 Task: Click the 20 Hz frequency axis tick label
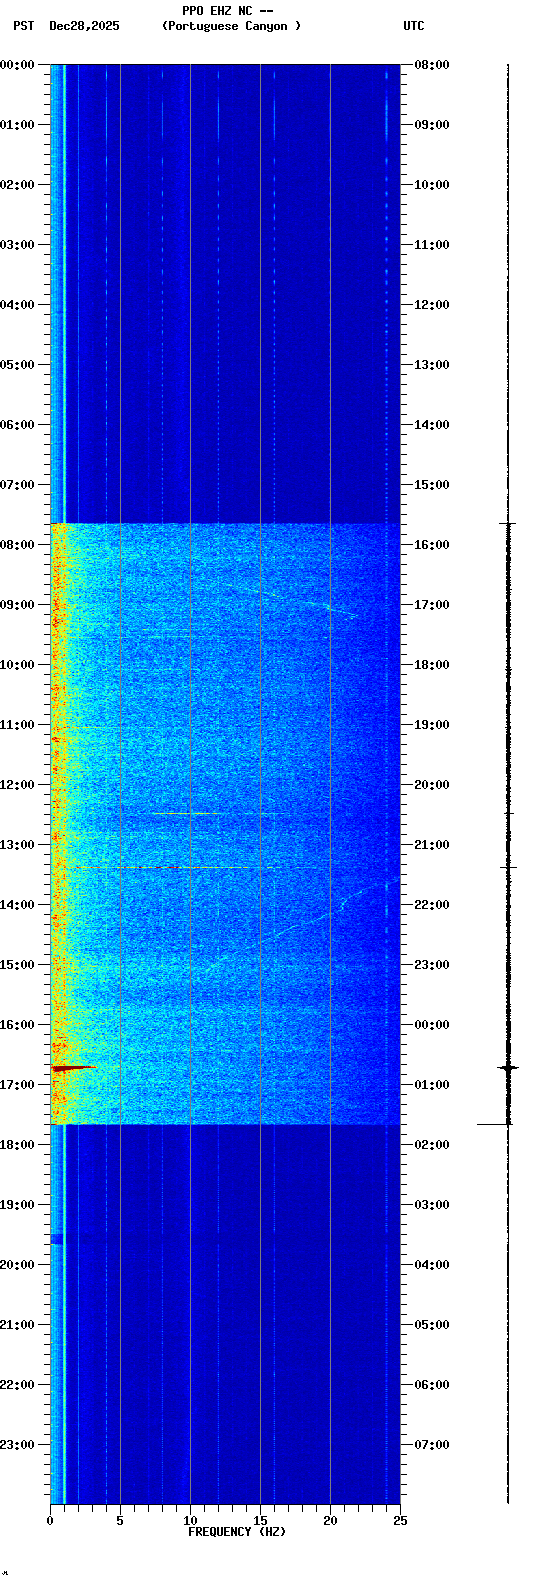[330, 1521]
